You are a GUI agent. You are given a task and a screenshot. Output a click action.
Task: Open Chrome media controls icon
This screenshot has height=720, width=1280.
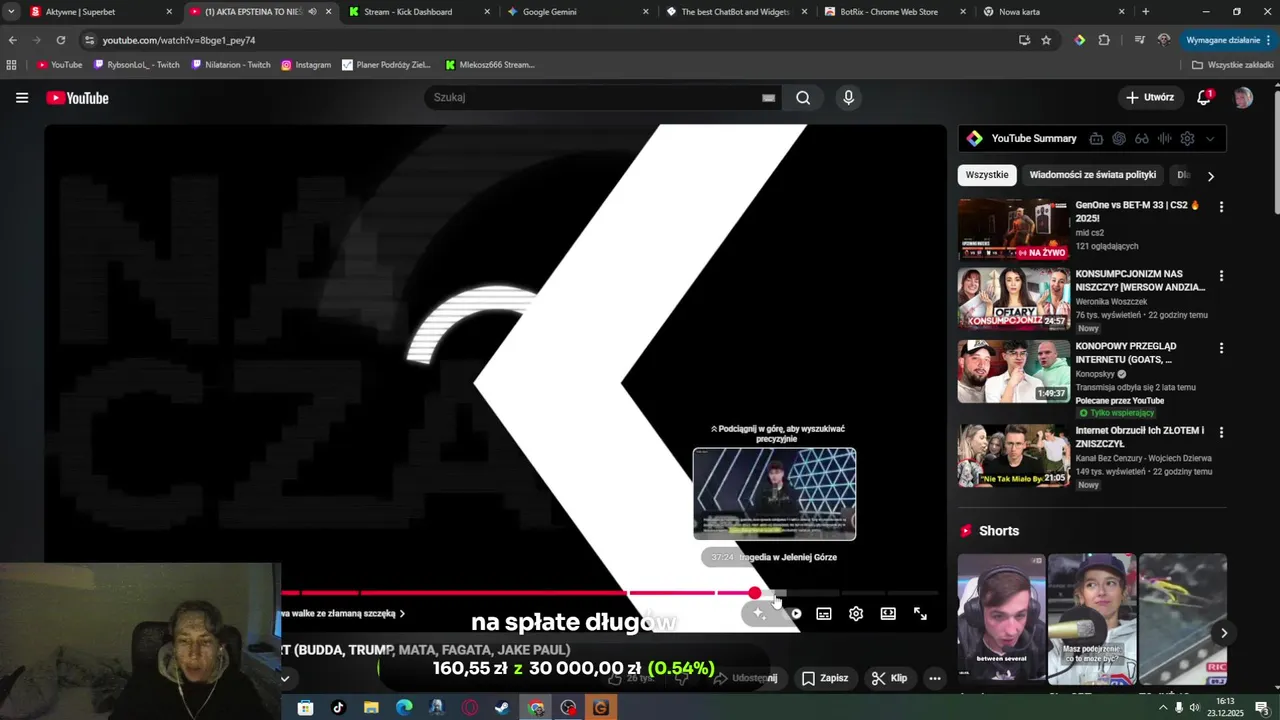tap(1139, 40)
